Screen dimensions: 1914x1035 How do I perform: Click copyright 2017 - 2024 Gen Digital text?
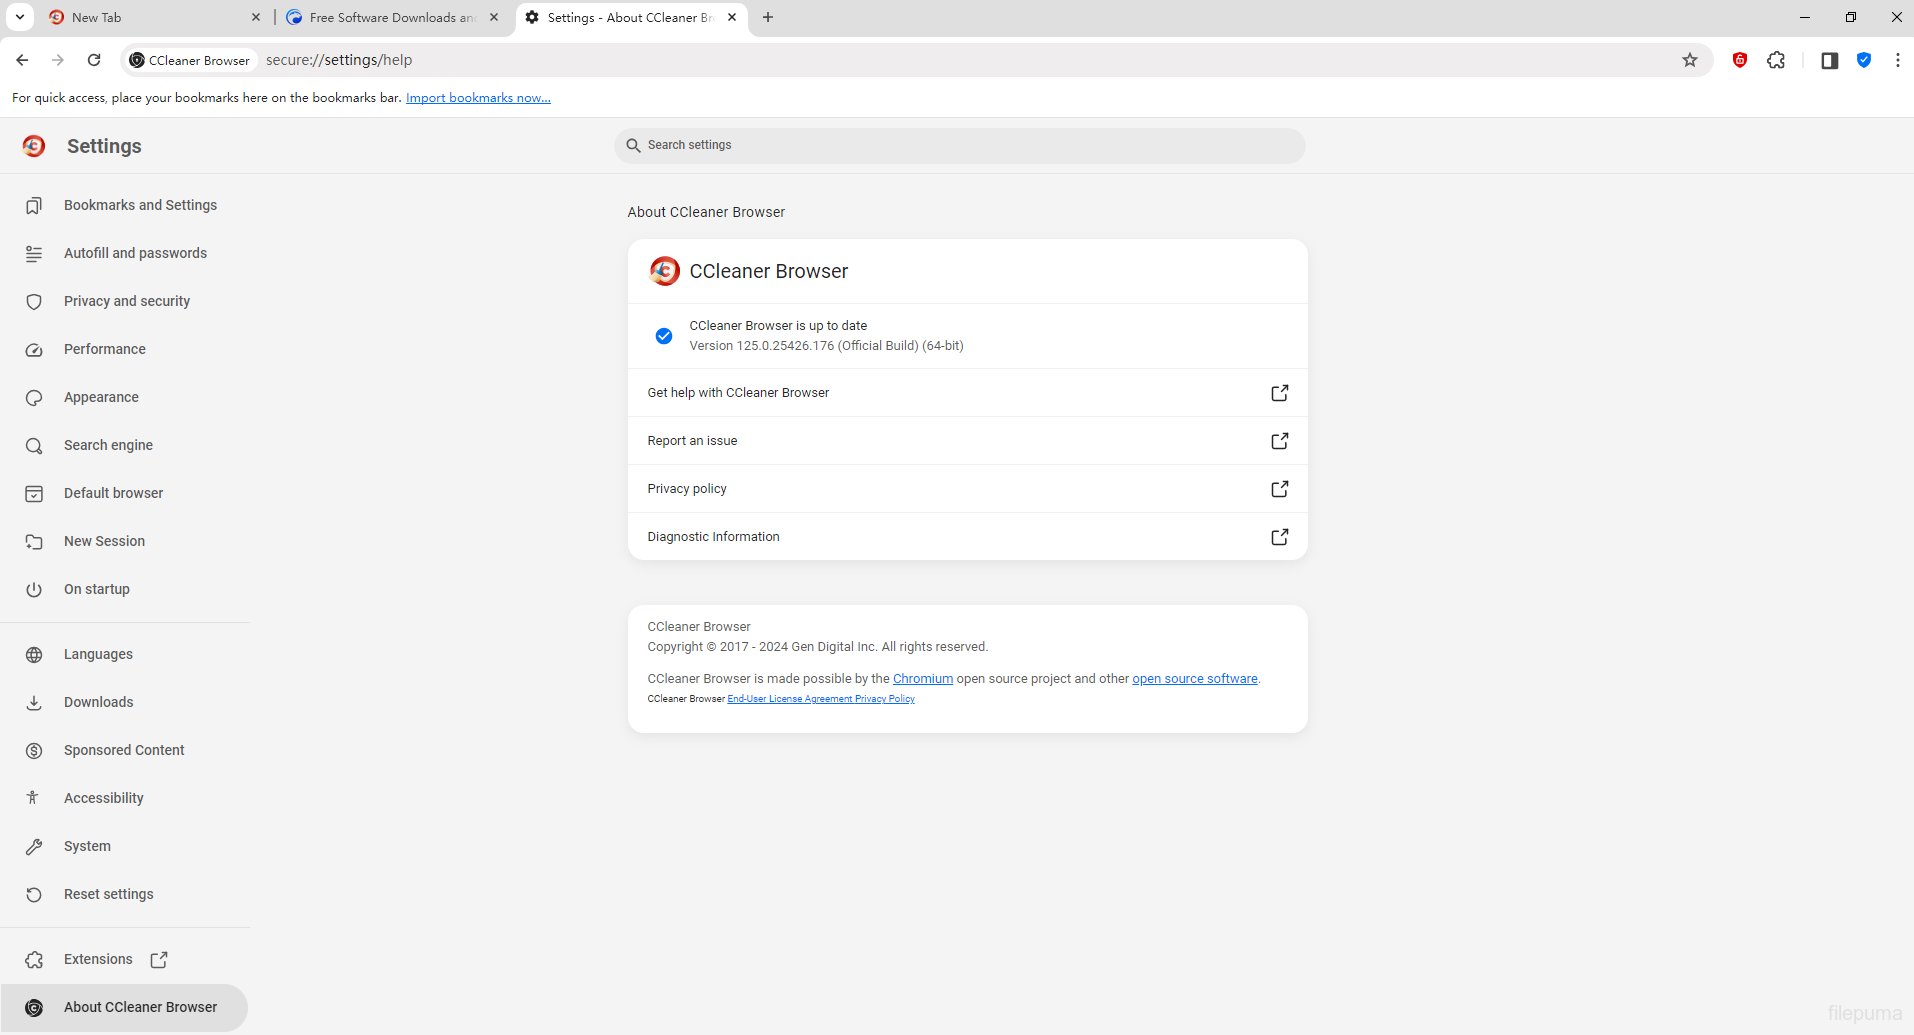tap(817, 647)
